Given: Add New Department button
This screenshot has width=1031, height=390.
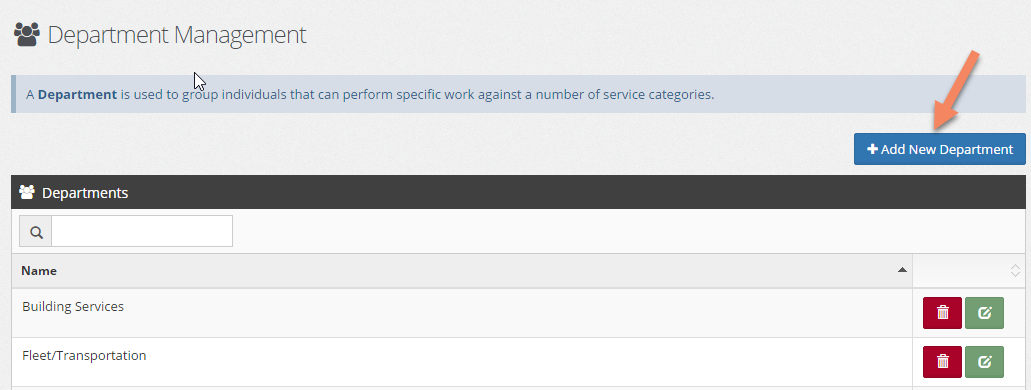Looking at the screenshot, I should coord(940,149).
